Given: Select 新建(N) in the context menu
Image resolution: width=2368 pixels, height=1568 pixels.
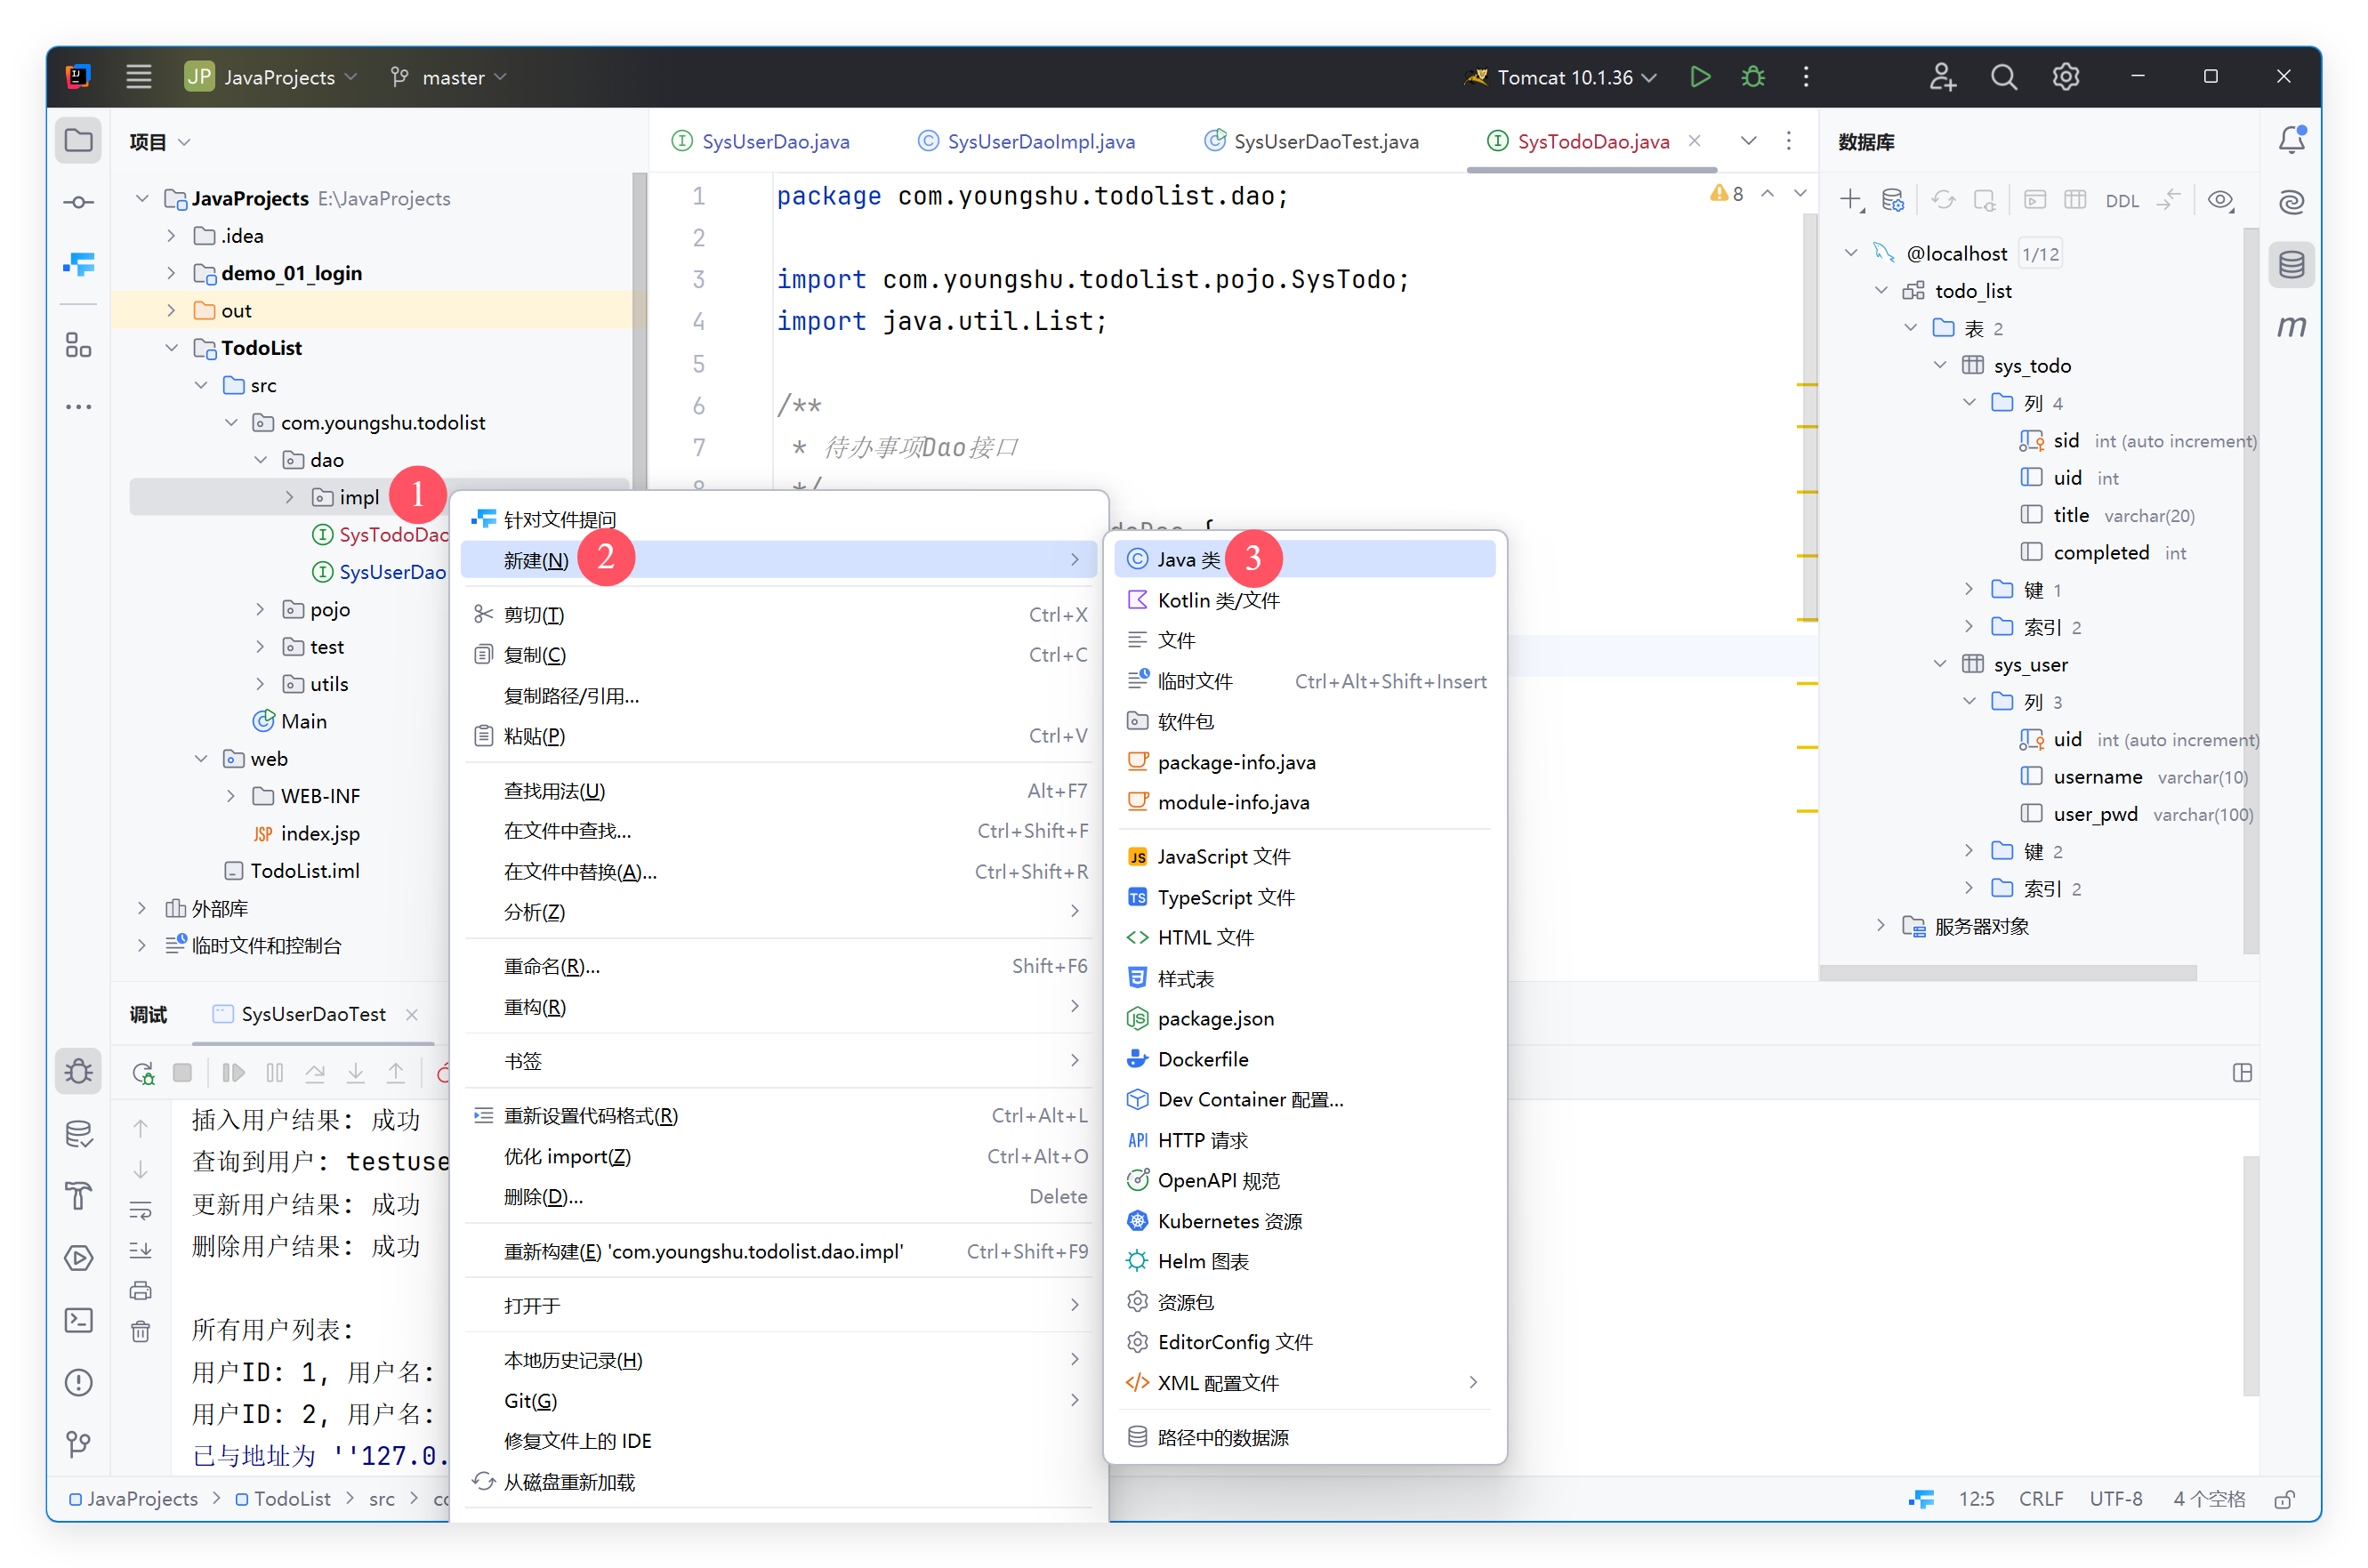Looking at the screenshot, I should coord(778,560).
